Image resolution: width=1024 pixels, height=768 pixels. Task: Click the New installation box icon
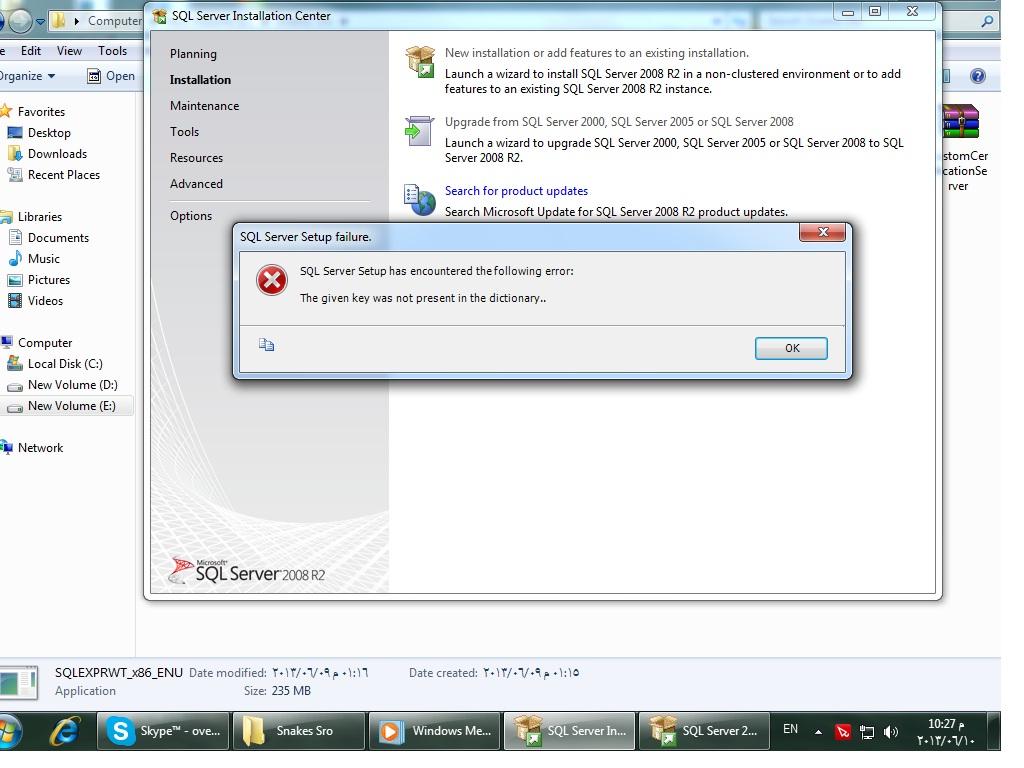[x=420, y=62]
